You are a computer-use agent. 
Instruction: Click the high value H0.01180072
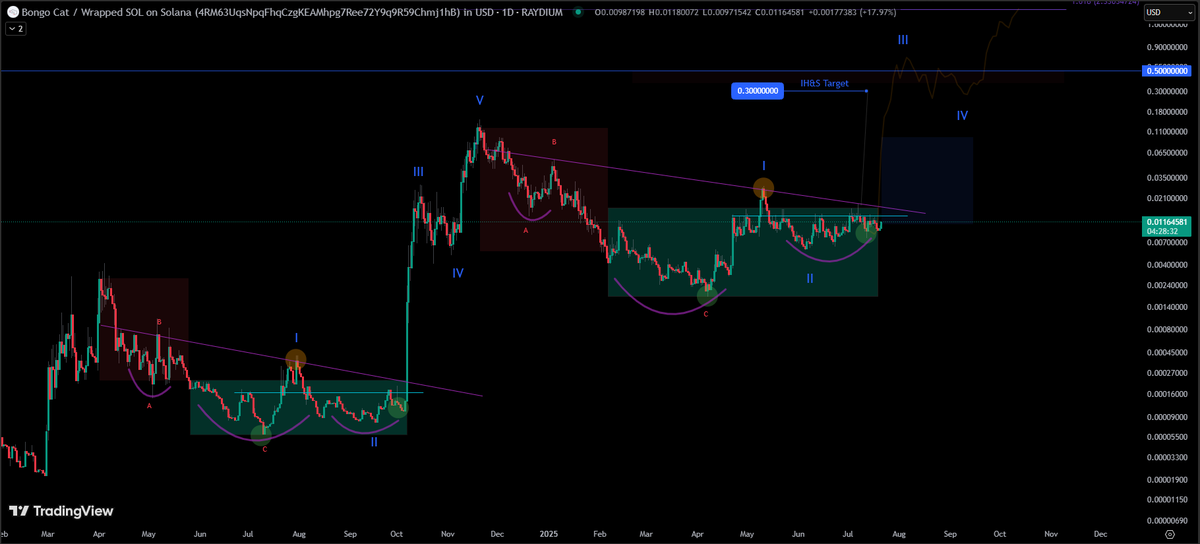(x=675, y=12)
